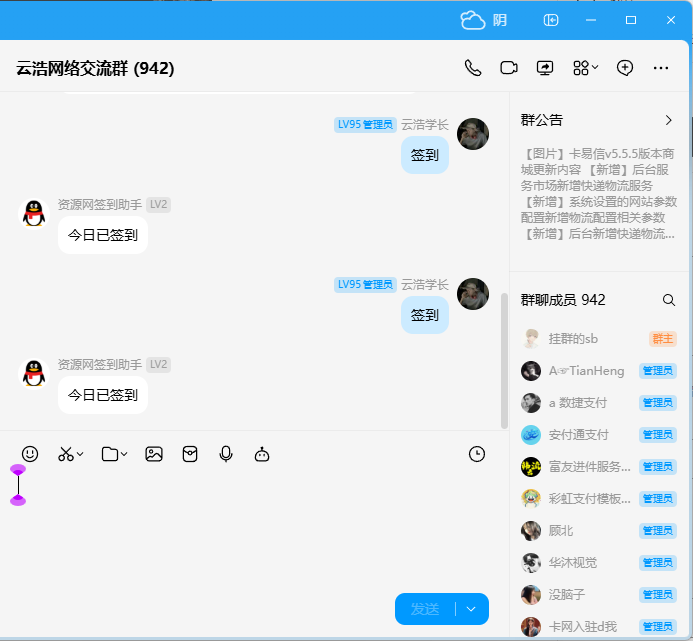This screenshot has width=693, height=641.
Task: Click the weather cloud icon in title bar
Action: (x=472, y=20)
